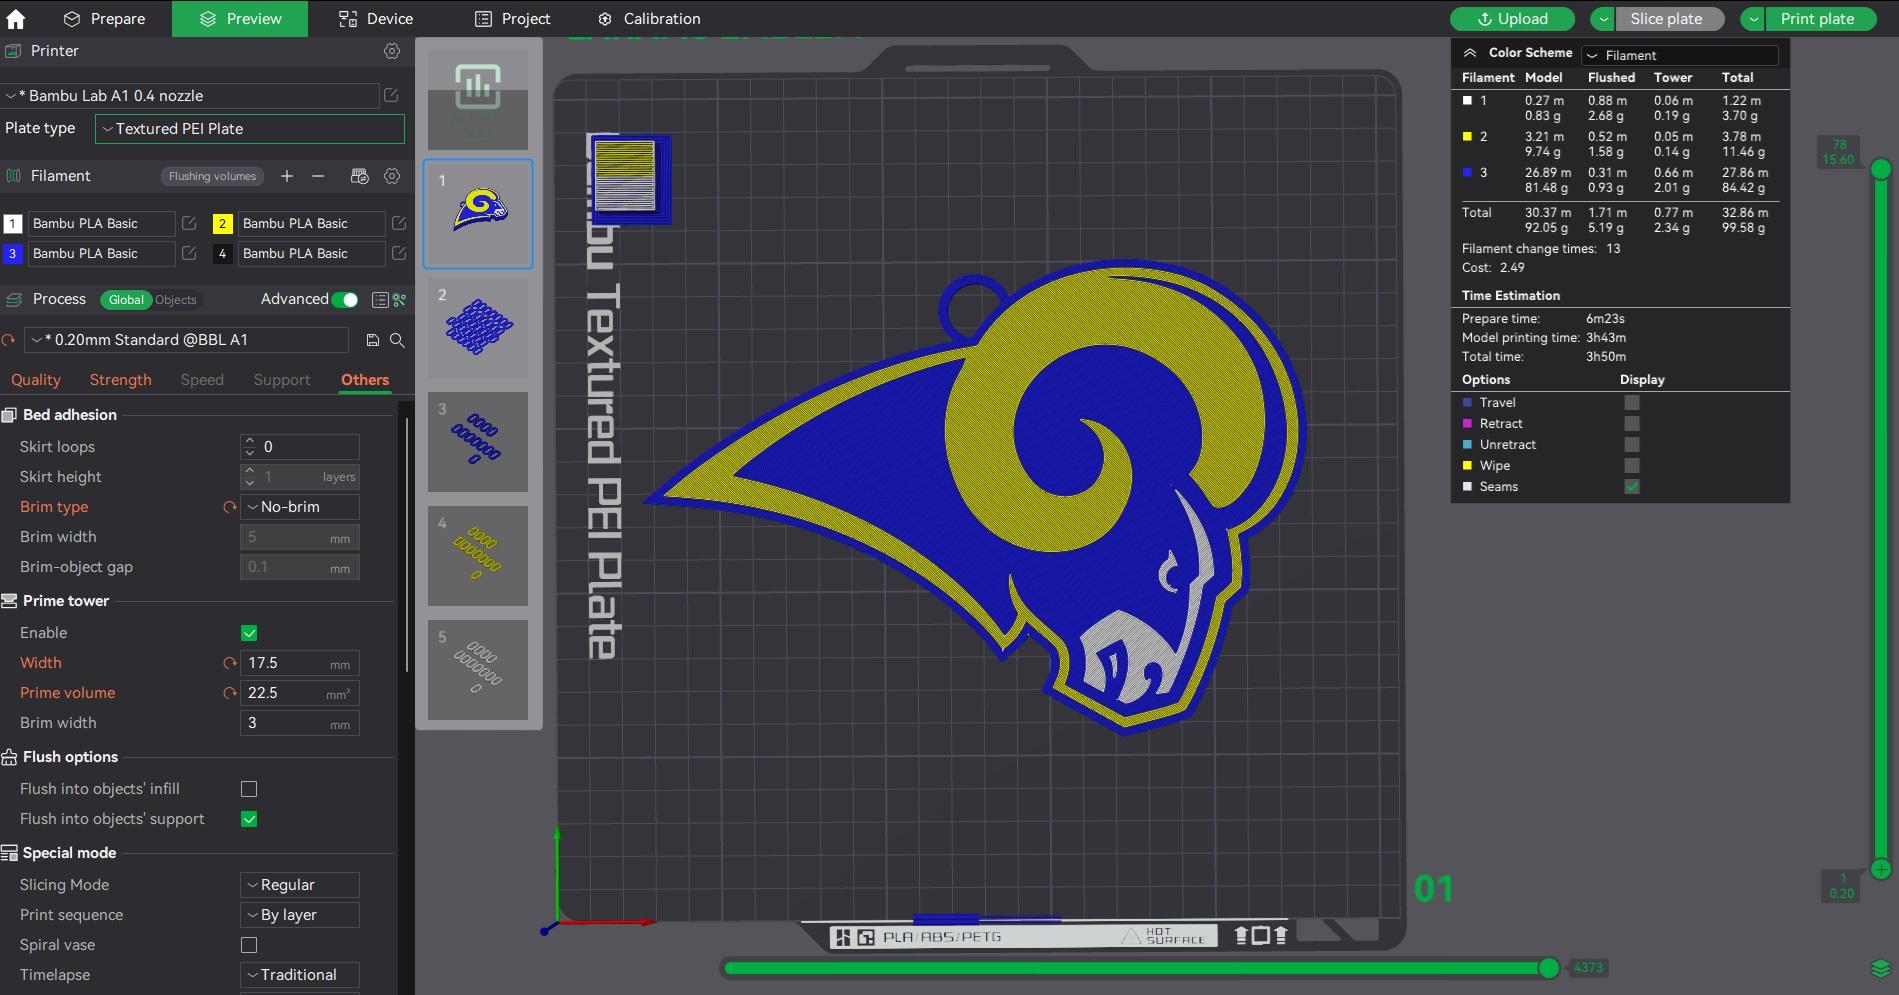Edit filament 2 Bambu PLA Basic preset

pyautogui.click(x=399, y=223)
